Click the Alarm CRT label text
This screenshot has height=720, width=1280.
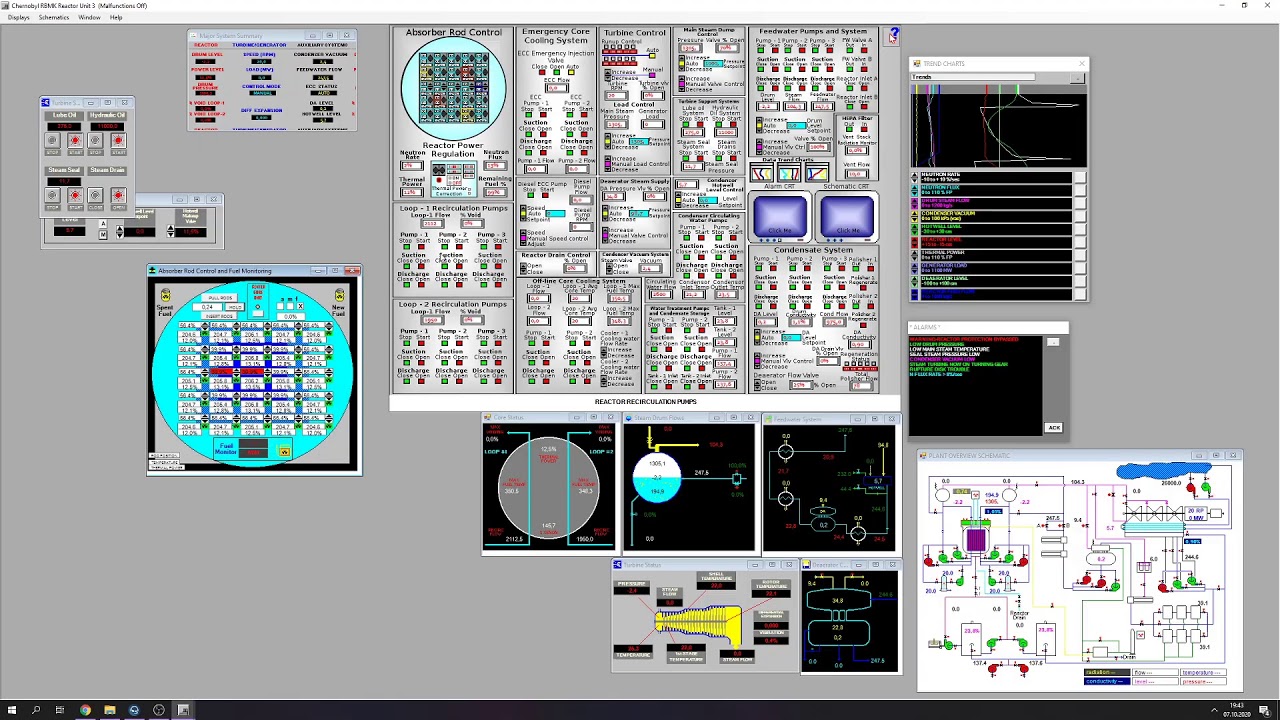(x=780, y=187)
